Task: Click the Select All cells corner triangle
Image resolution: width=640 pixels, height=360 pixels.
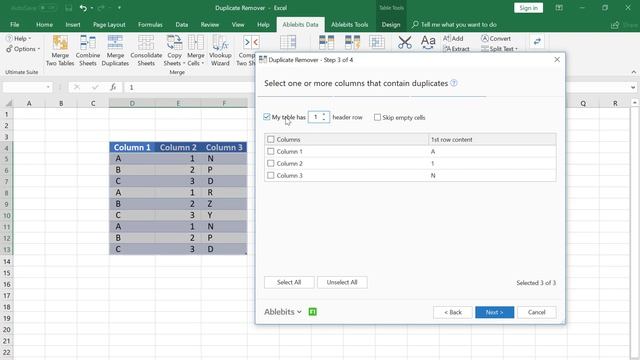Action: pyautogui.click(x=9, y=103)
